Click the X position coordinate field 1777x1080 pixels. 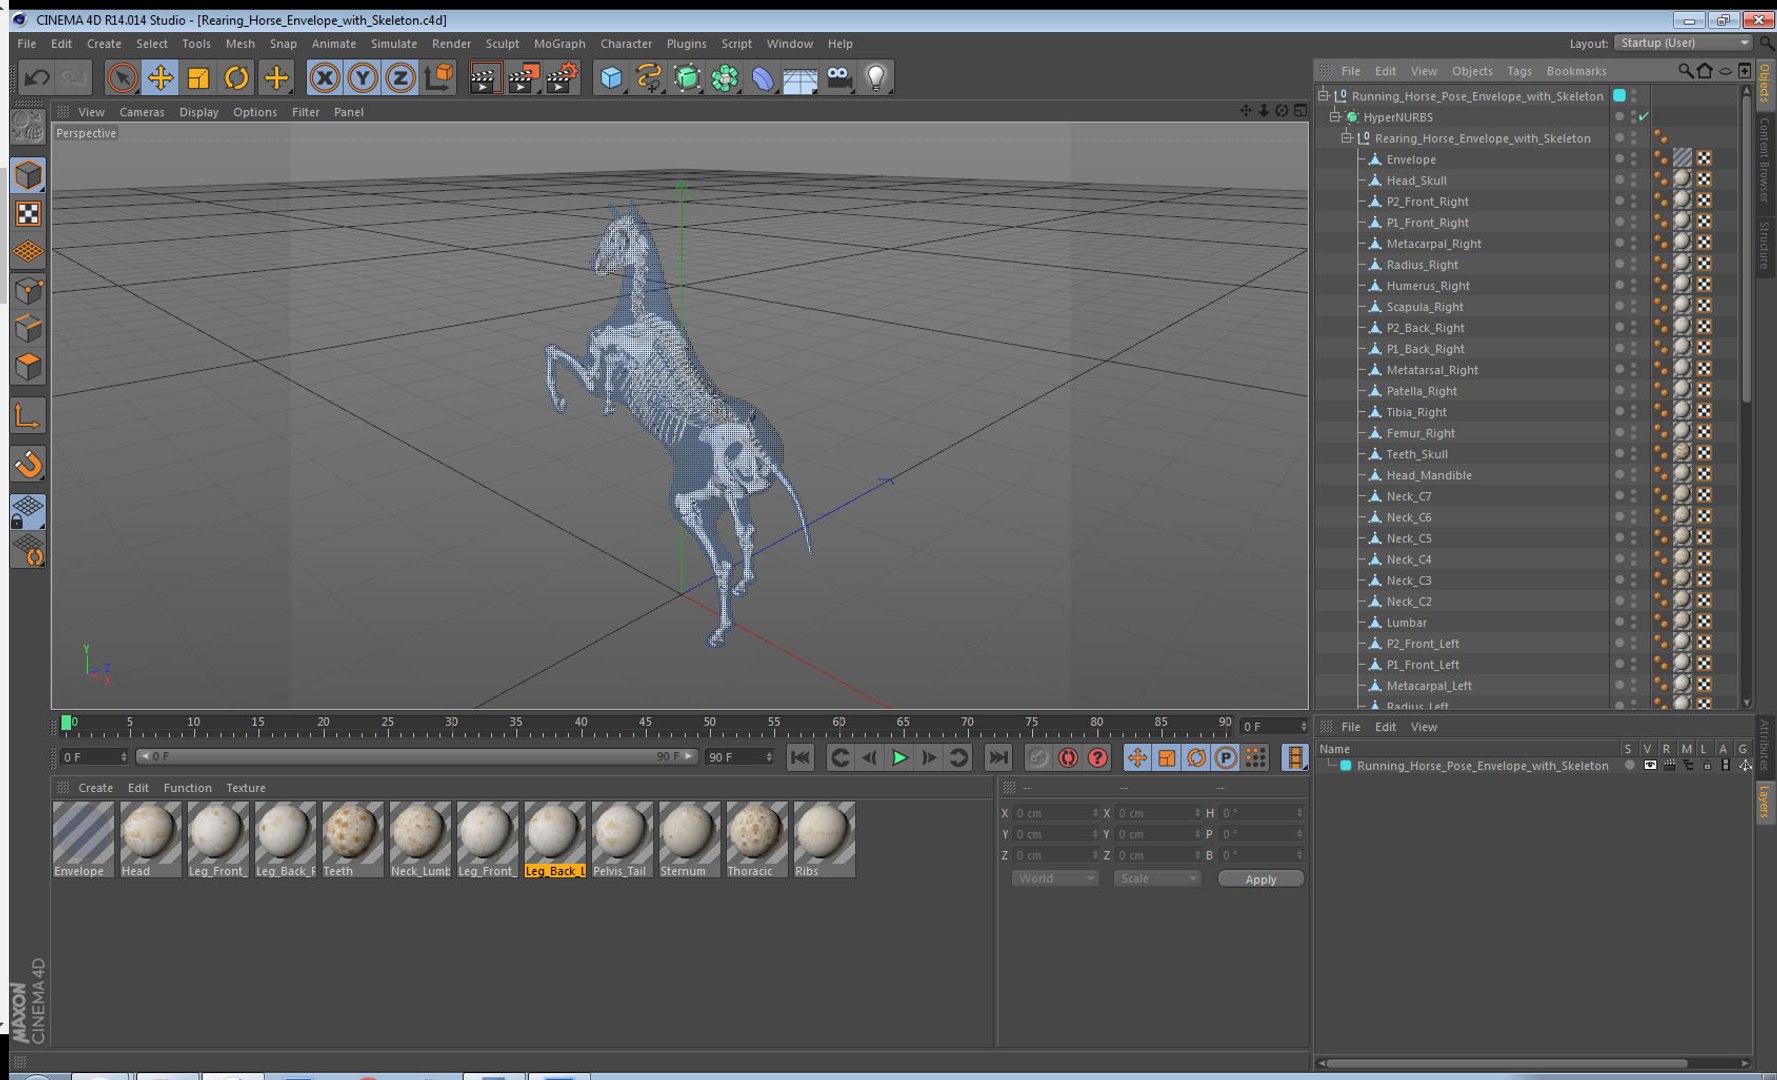[1055, 813]
